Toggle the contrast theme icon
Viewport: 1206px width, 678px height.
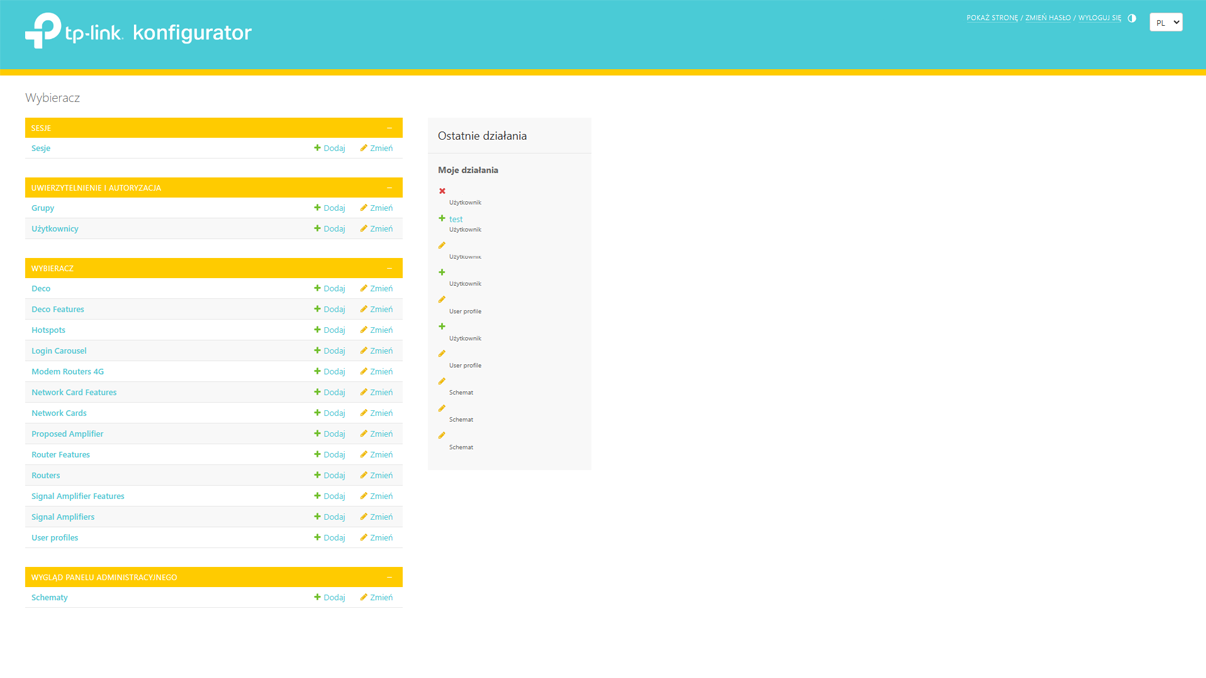point(1132,18)
